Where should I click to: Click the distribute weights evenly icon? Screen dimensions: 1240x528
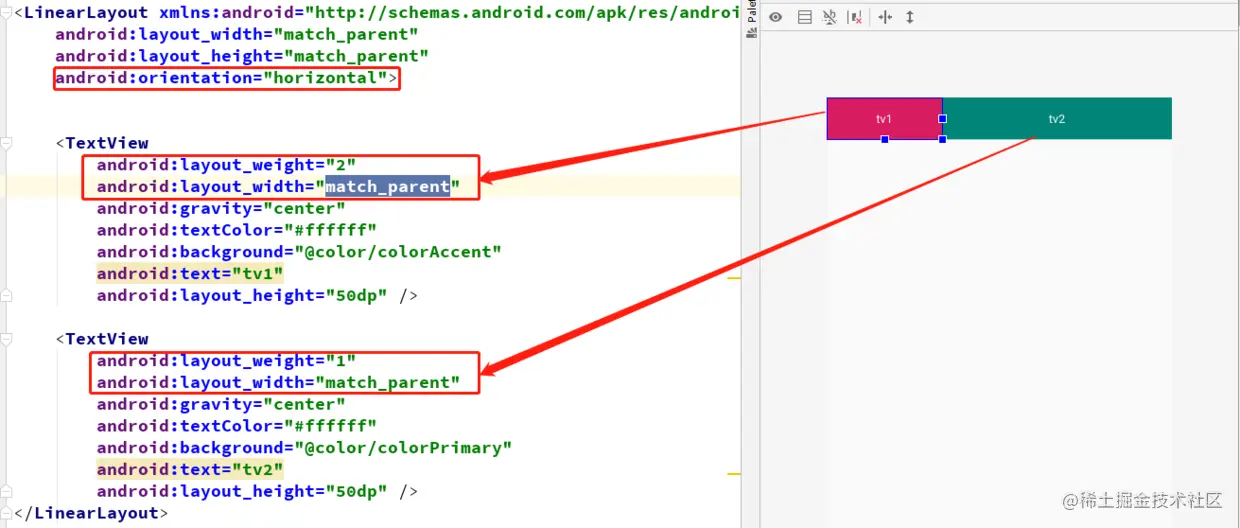884,17
